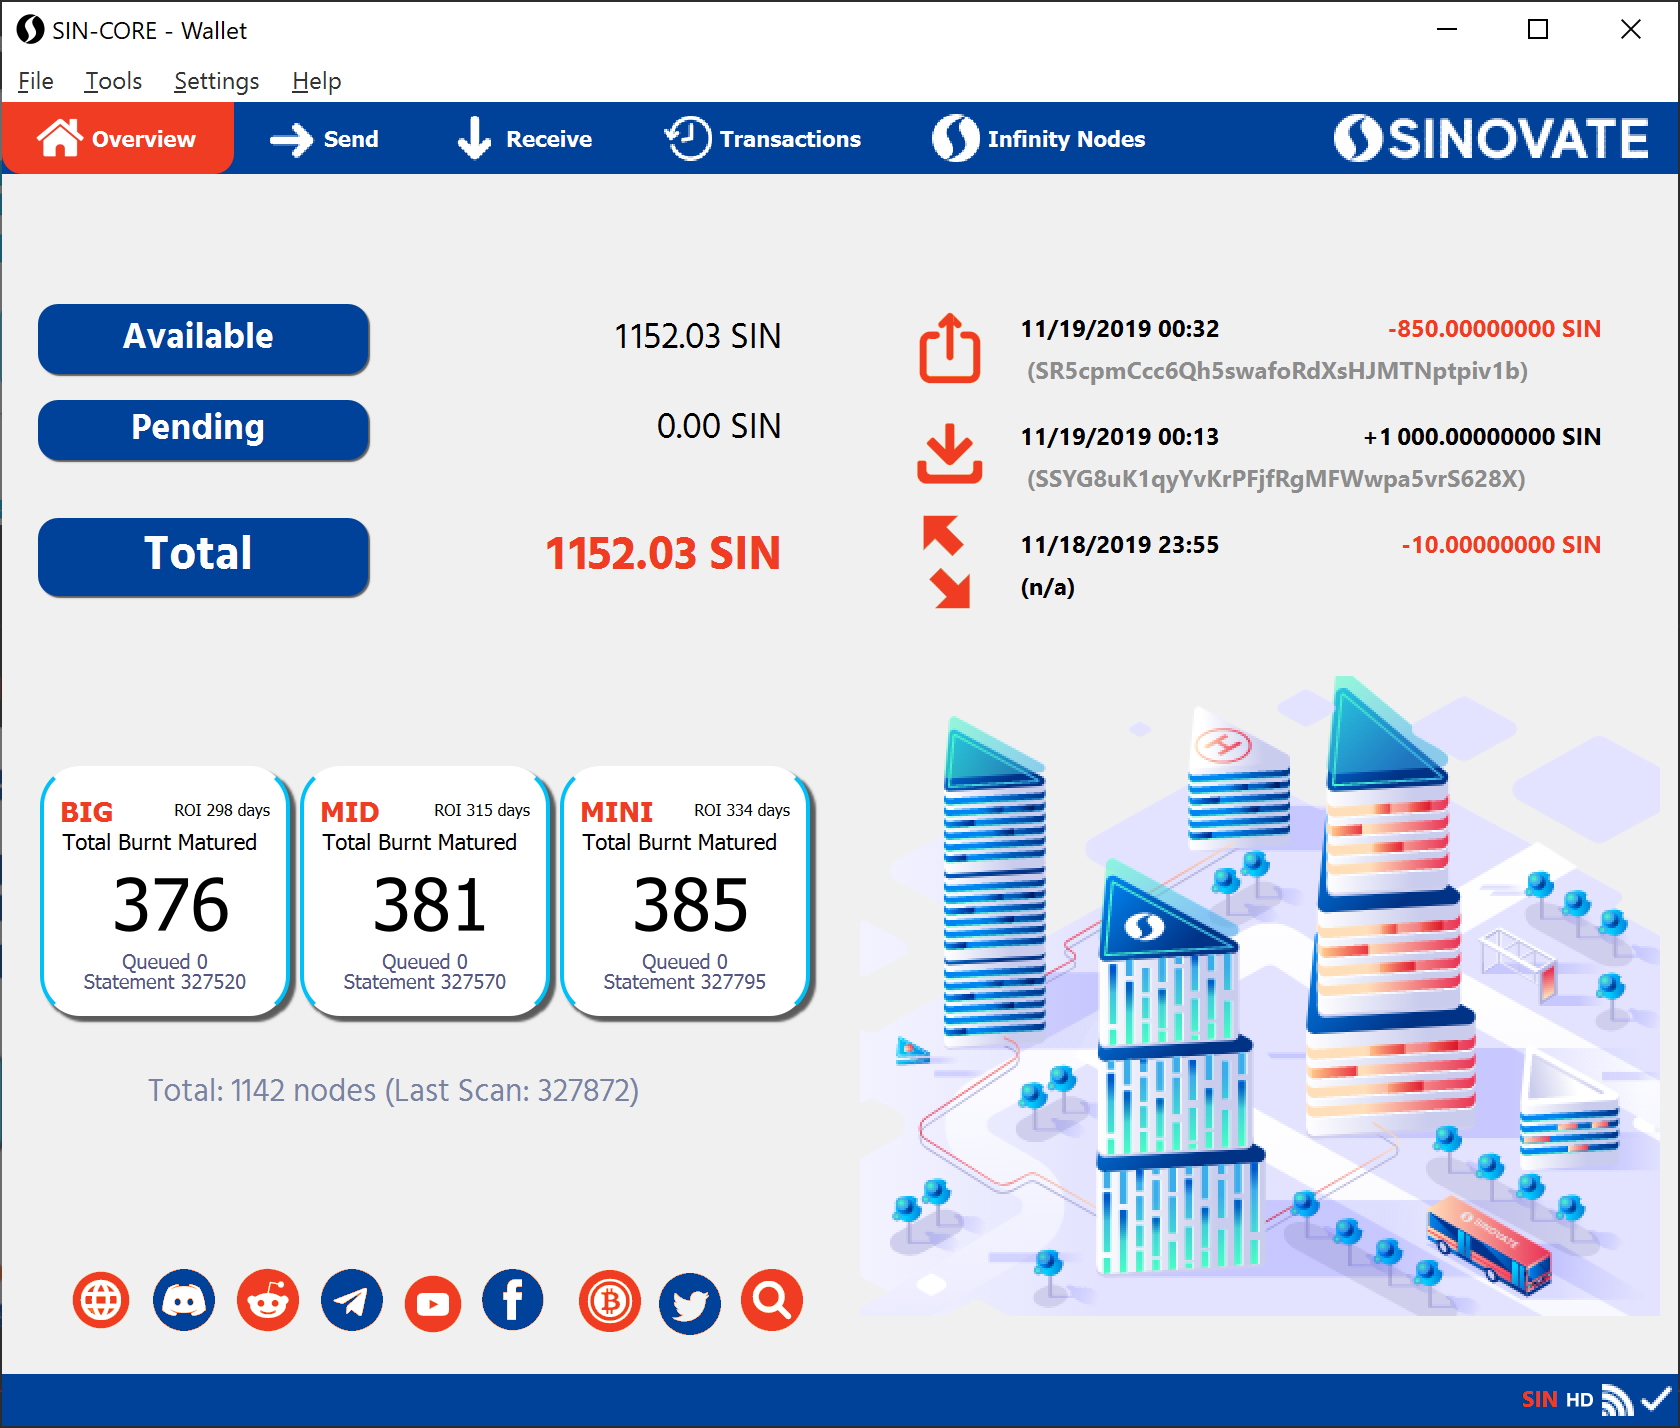Screen dimensions: 1680x1428
Task: Open the YouTube icon link
Action: click(x=433, y=1303)
